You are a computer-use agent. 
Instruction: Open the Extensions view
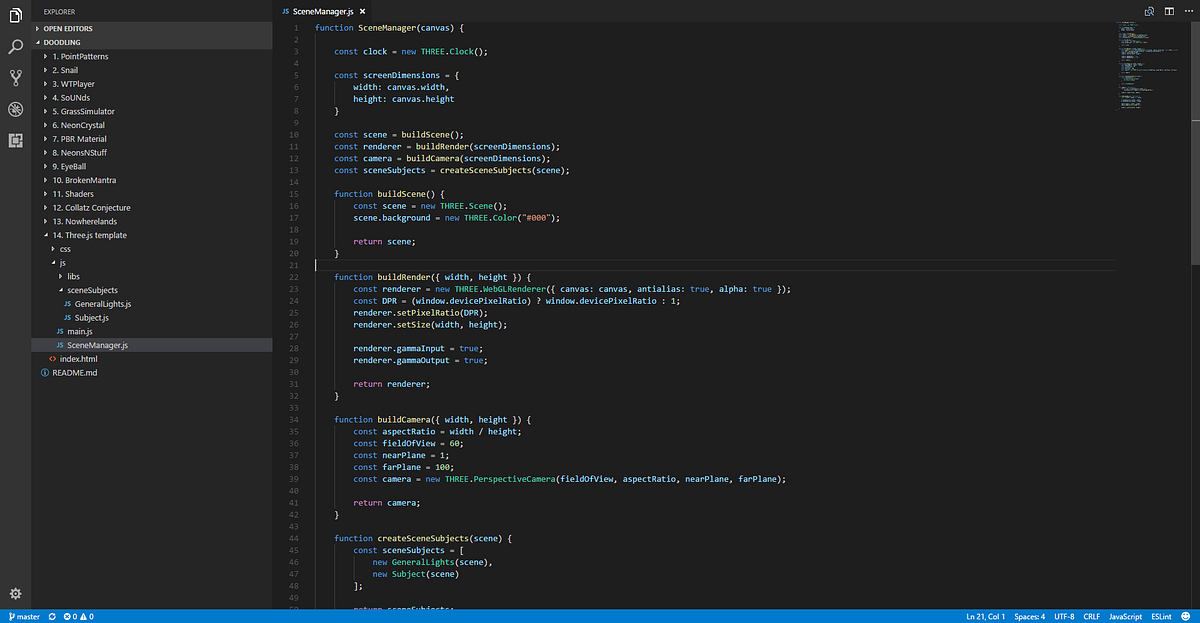click(x=15, y=142)
